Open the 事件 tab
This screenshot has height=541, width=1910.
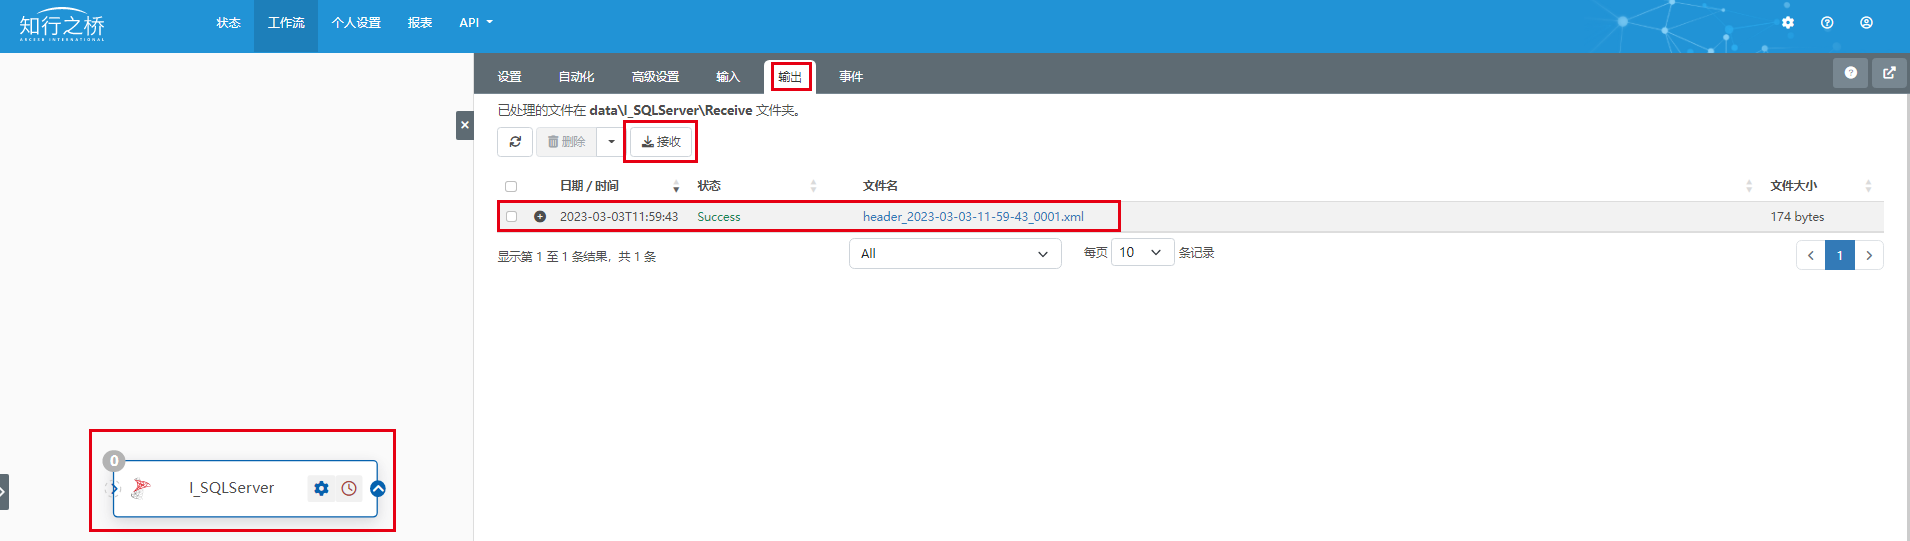pos(851,77)
